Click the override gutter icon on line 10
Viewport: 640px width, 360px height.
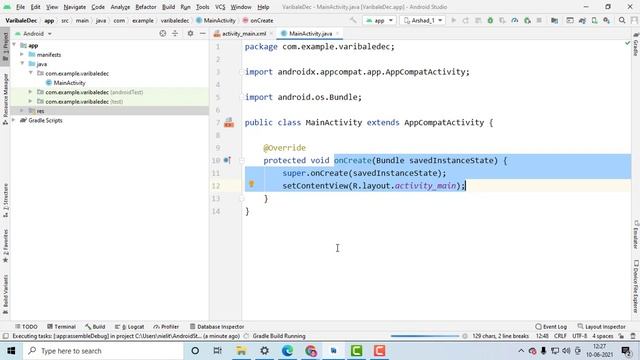click(227, 160)
